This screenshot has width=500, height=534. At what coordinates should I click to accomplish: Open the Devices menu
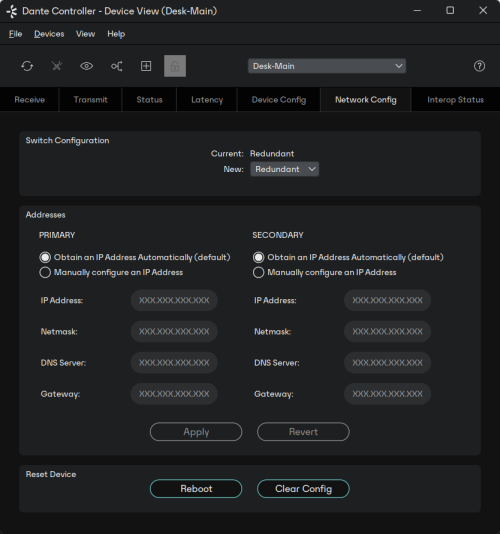49,34
